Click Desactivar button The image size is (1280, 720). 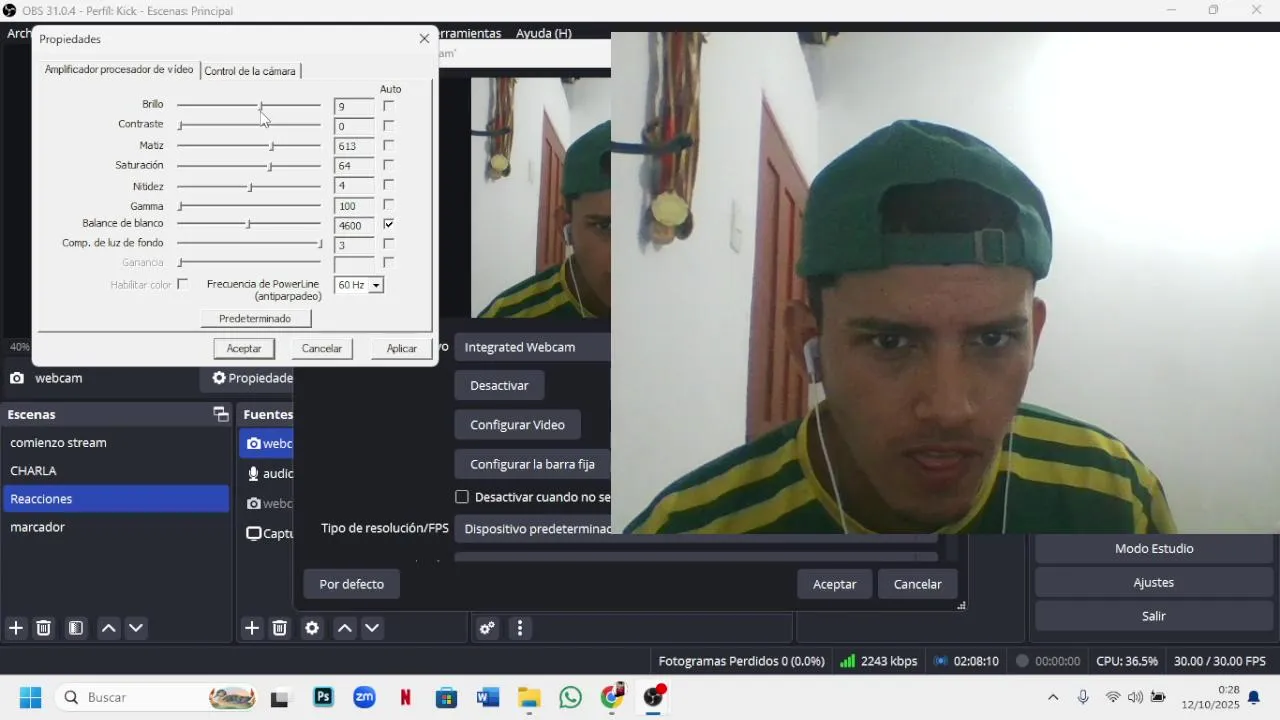click(x=499, y=385)
